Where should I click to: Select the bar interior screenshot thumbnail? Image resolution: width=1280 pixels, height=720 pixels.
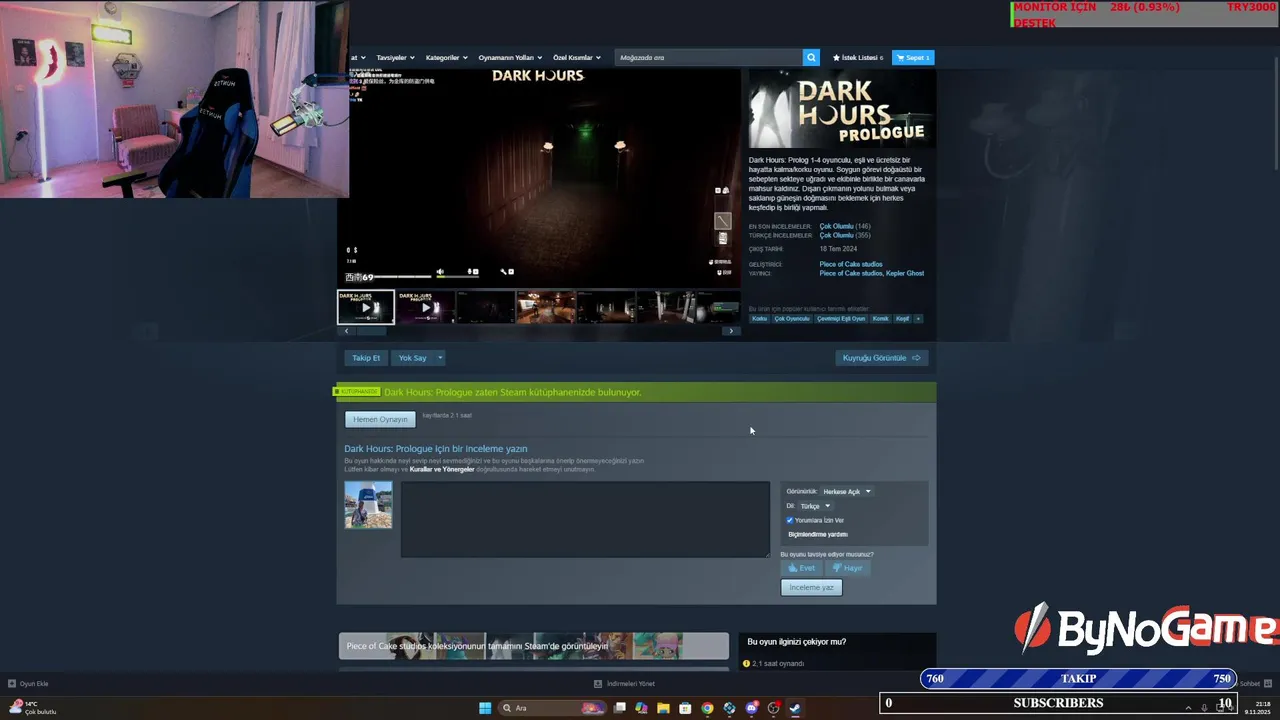click(x=545, y=307)
